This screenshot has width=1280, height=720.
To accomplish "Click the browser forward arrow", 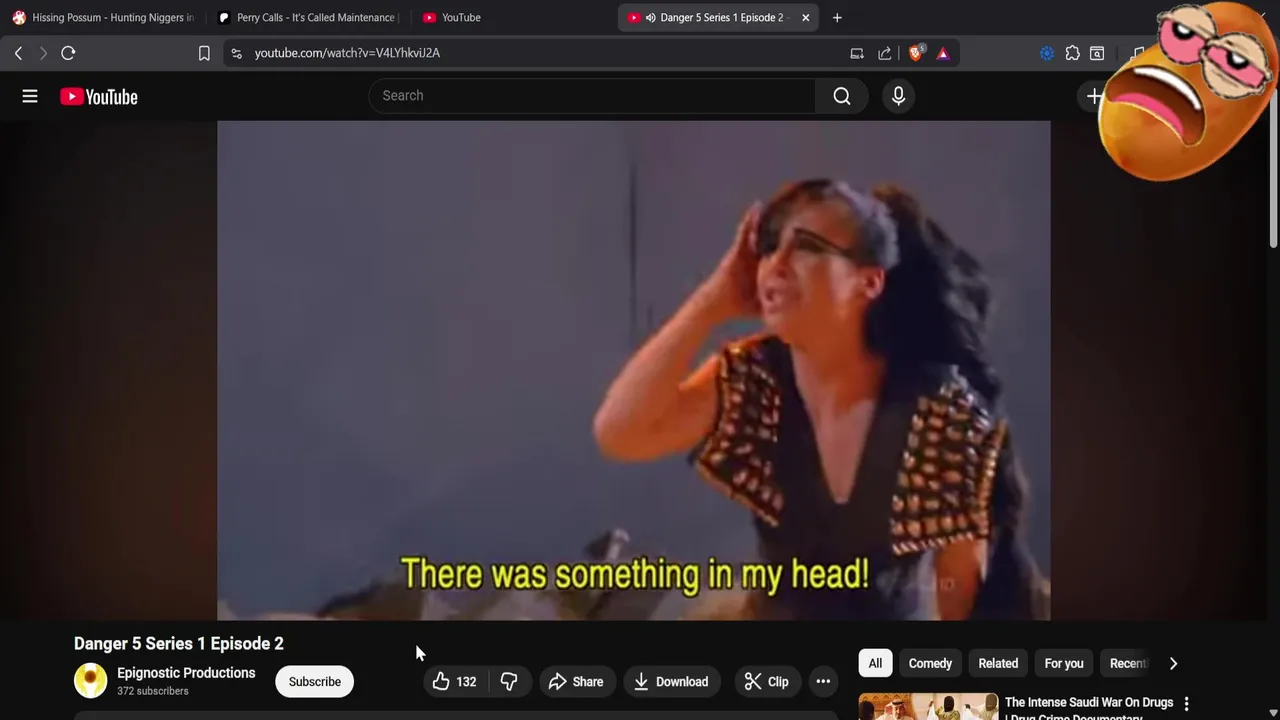I will 43,53.
